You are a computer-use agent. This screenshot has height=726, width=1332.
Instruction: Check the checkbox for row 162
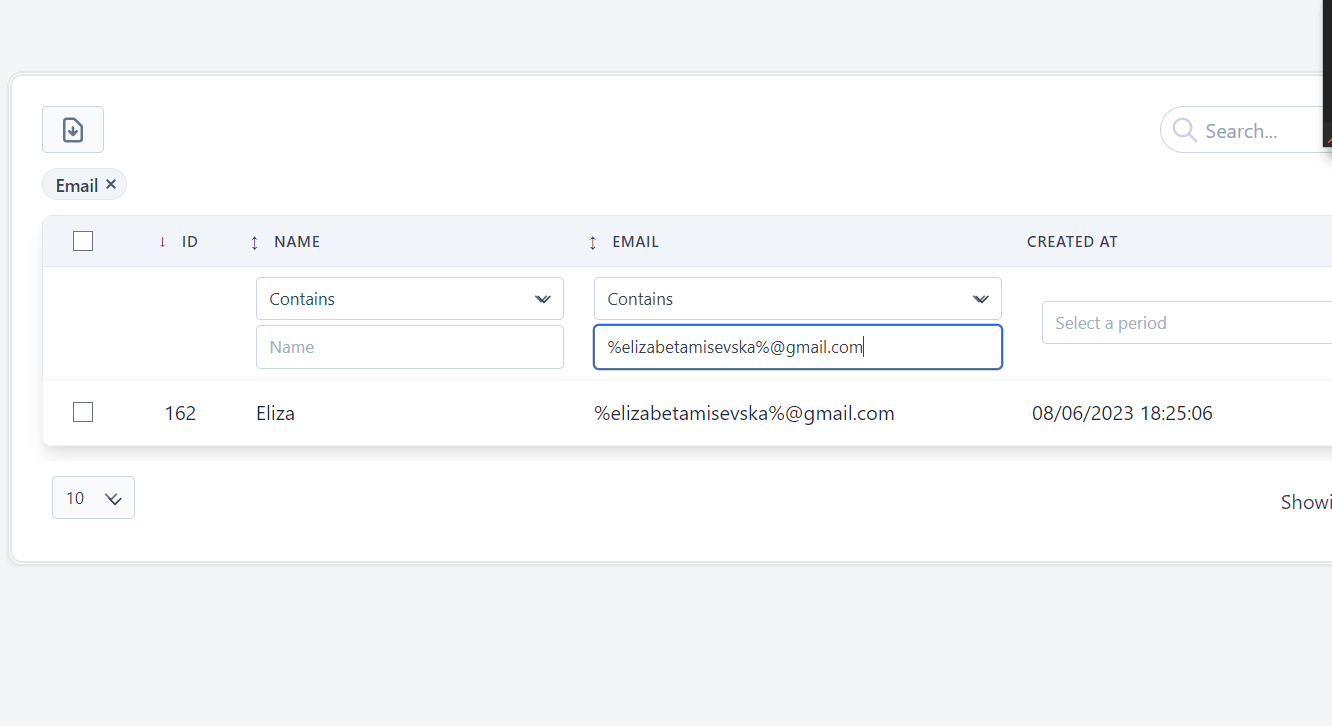(x=83, y=412)
